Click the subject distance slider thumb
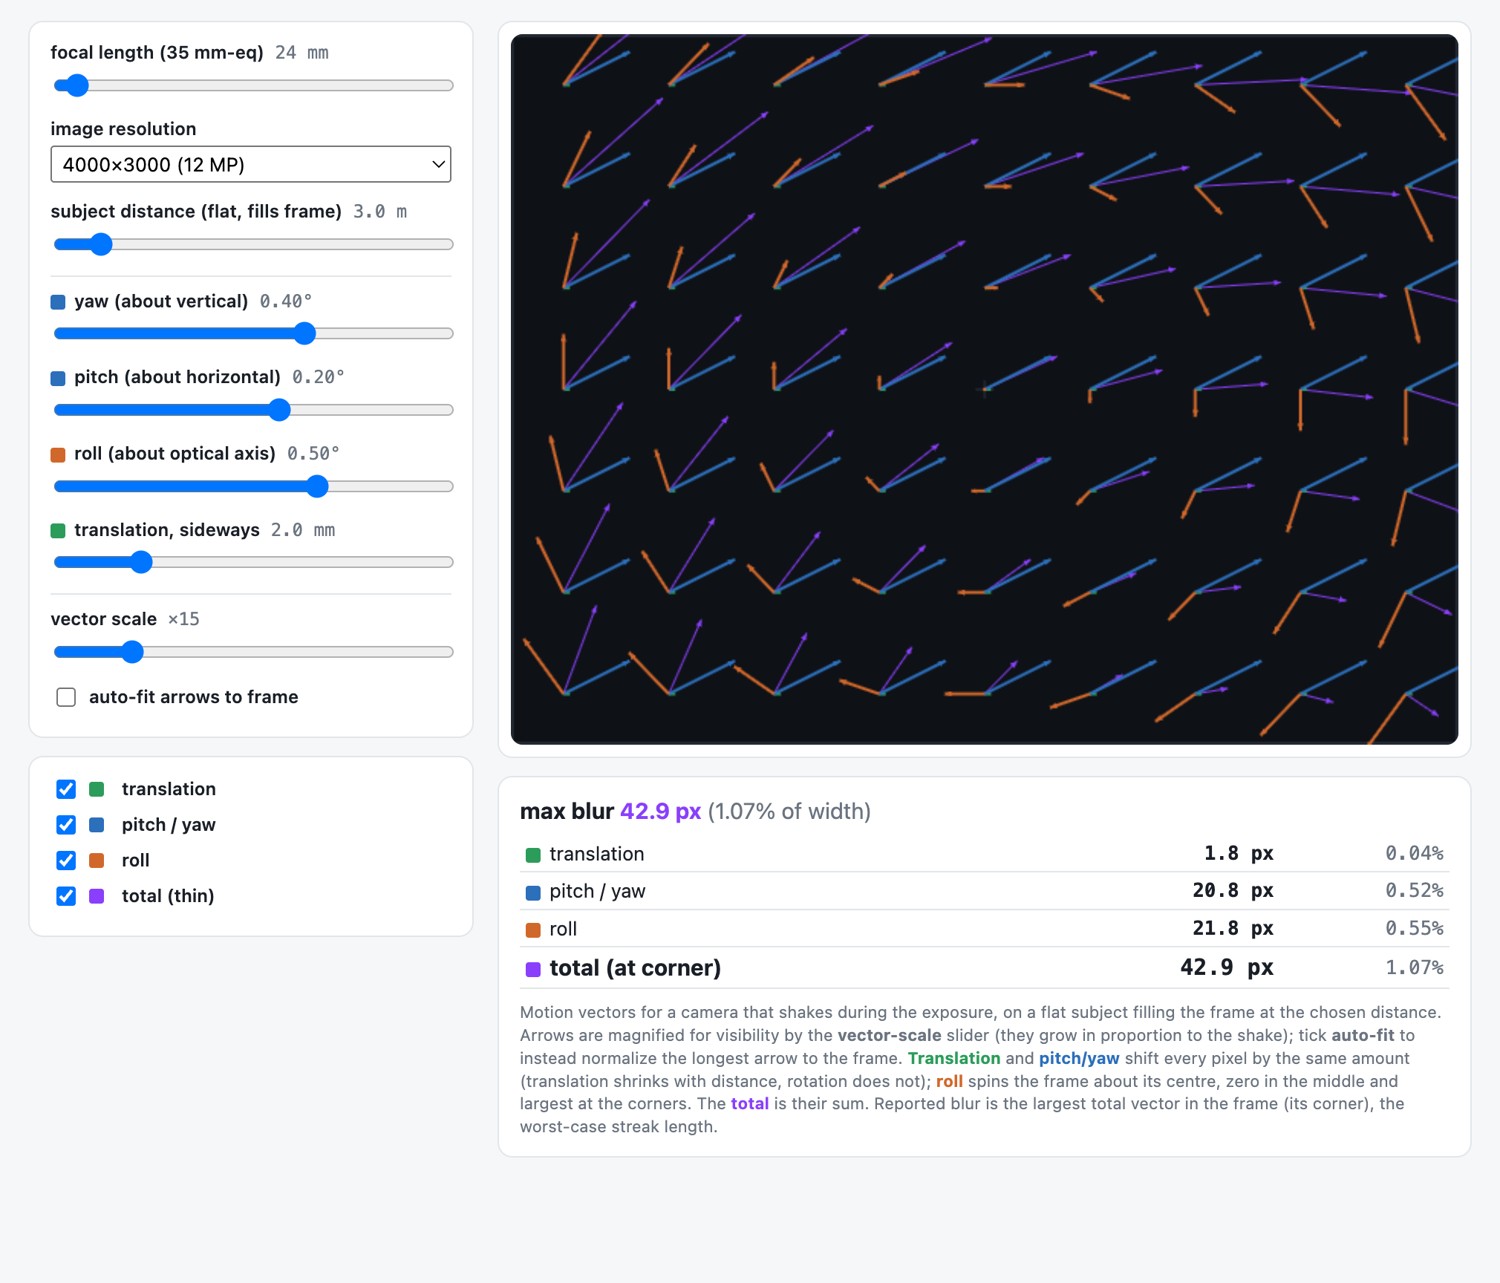This screenshot has height=1283, width=1500. click(100, 244)
